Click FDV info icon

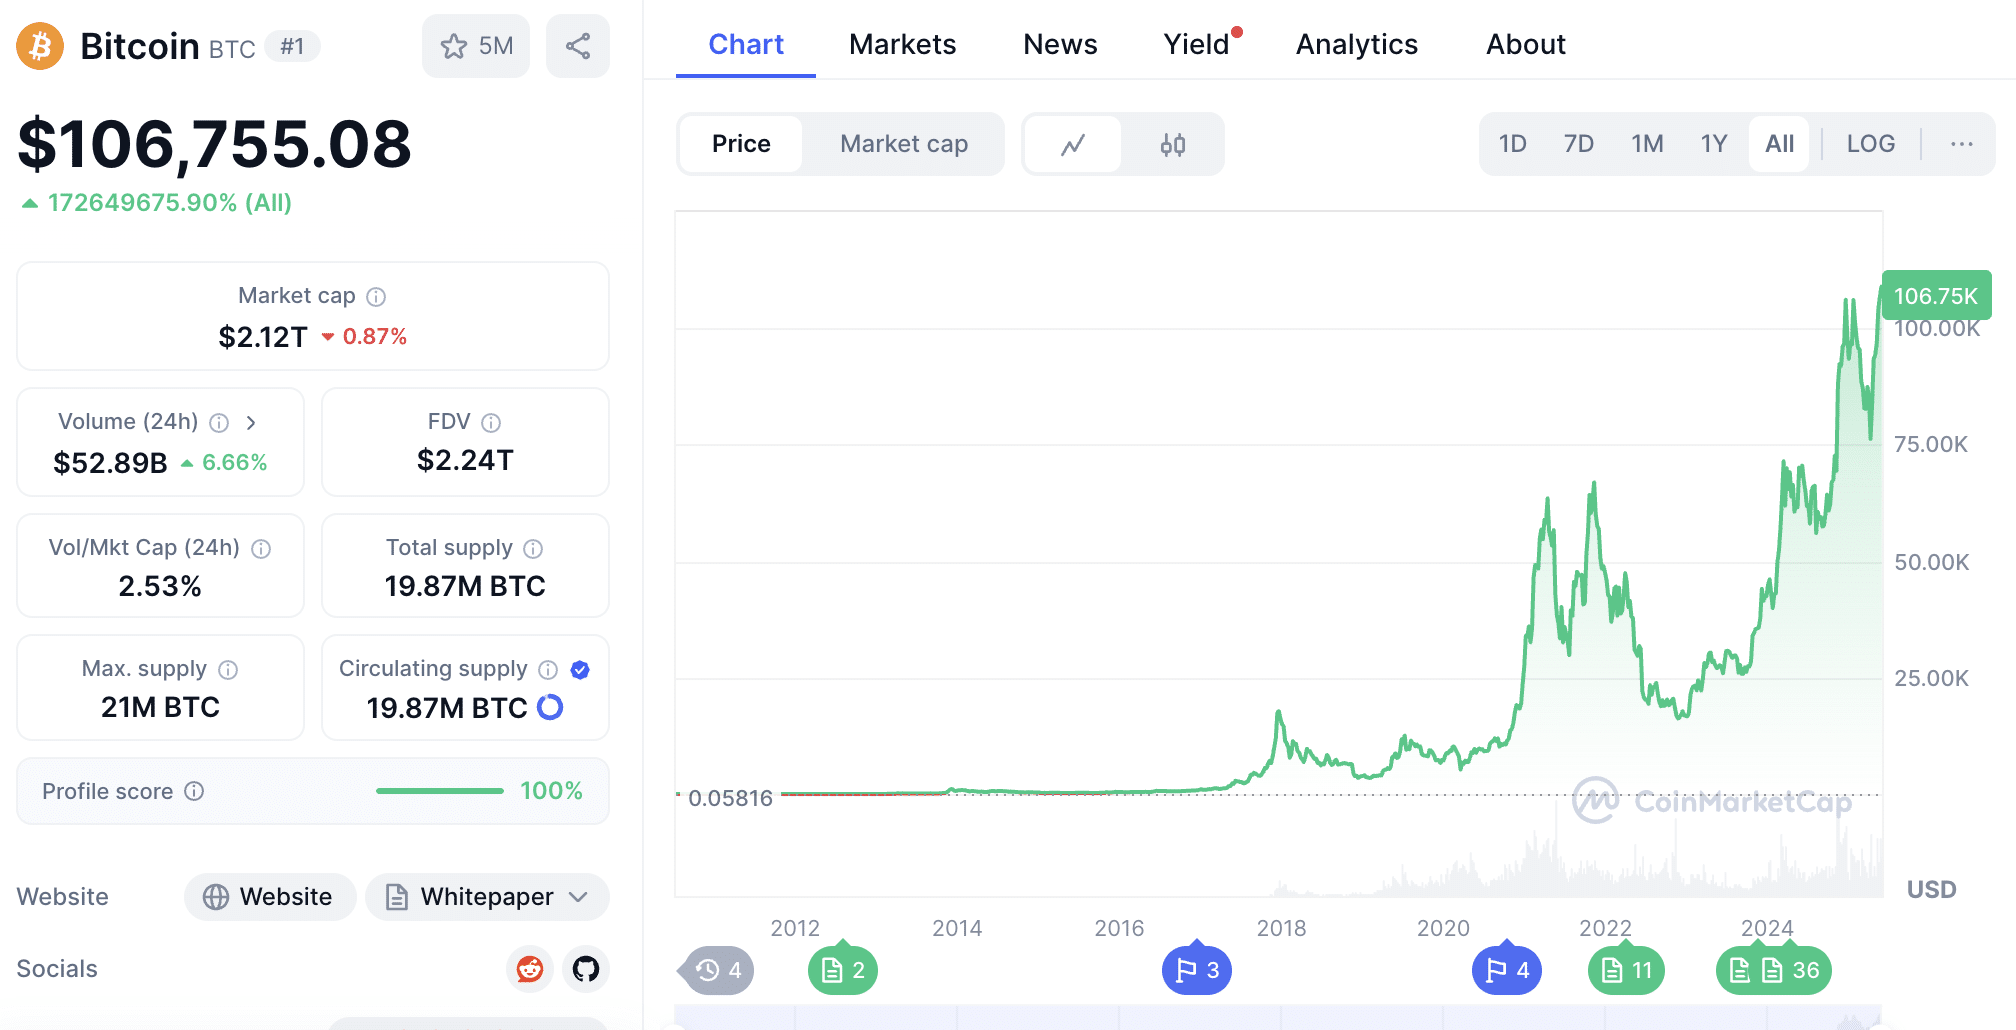(491, 423)
